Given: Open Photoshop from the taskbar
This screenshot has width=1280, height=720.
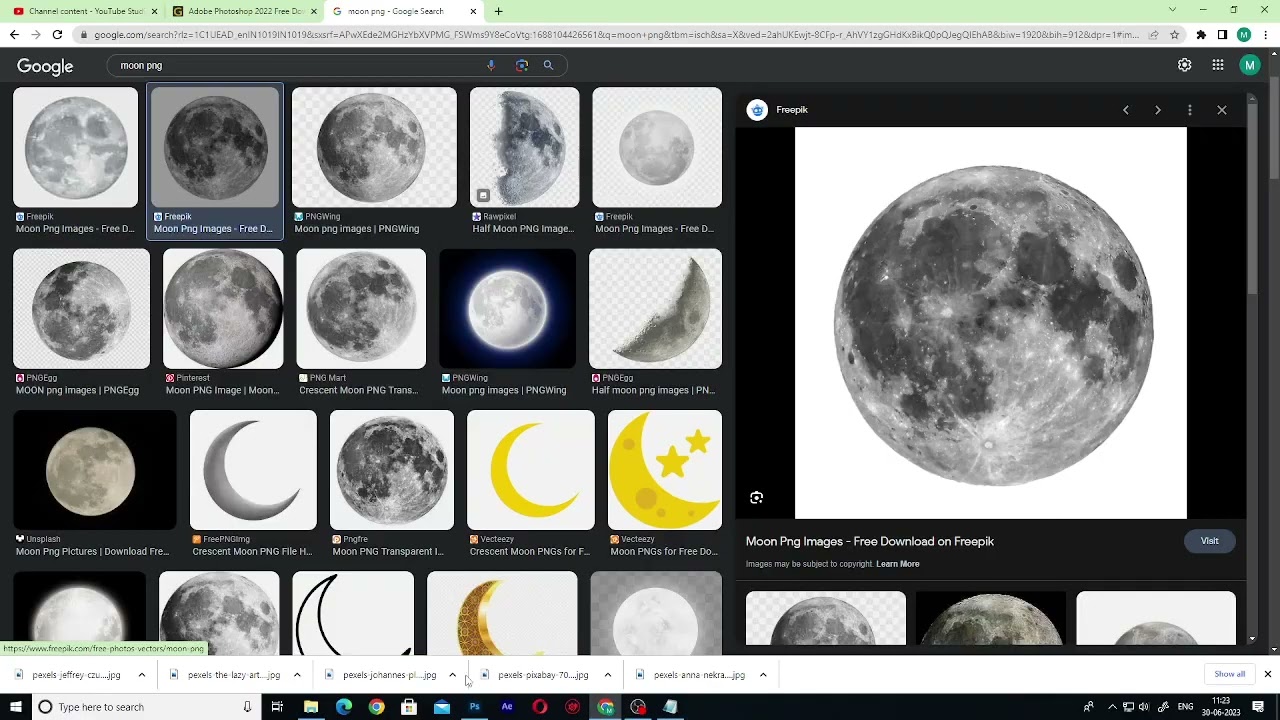Looking at the screenshot, I should click(474, 707).
